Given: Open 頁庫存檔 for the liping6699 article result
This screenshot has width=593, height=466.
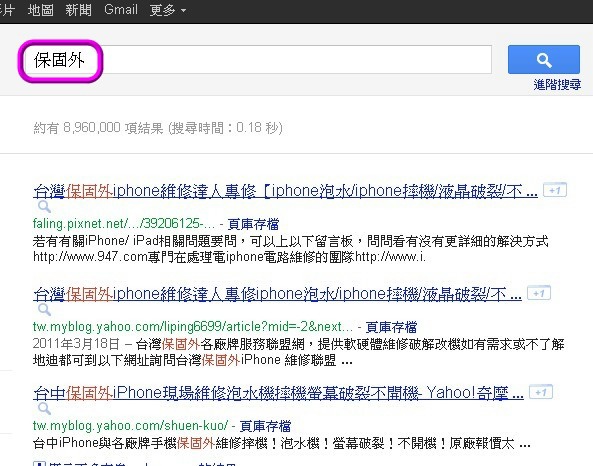Looking at the screenshot, I should (x=391, y=327).
